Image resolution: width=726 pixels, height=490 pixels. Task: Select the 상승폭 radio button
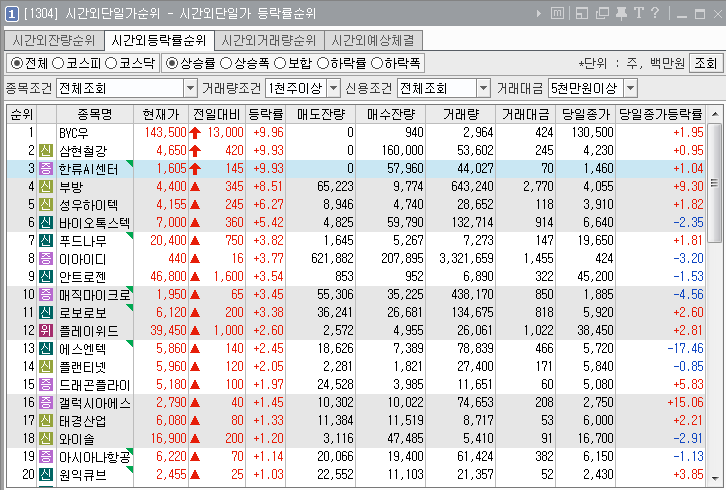[x=225, y=63]
